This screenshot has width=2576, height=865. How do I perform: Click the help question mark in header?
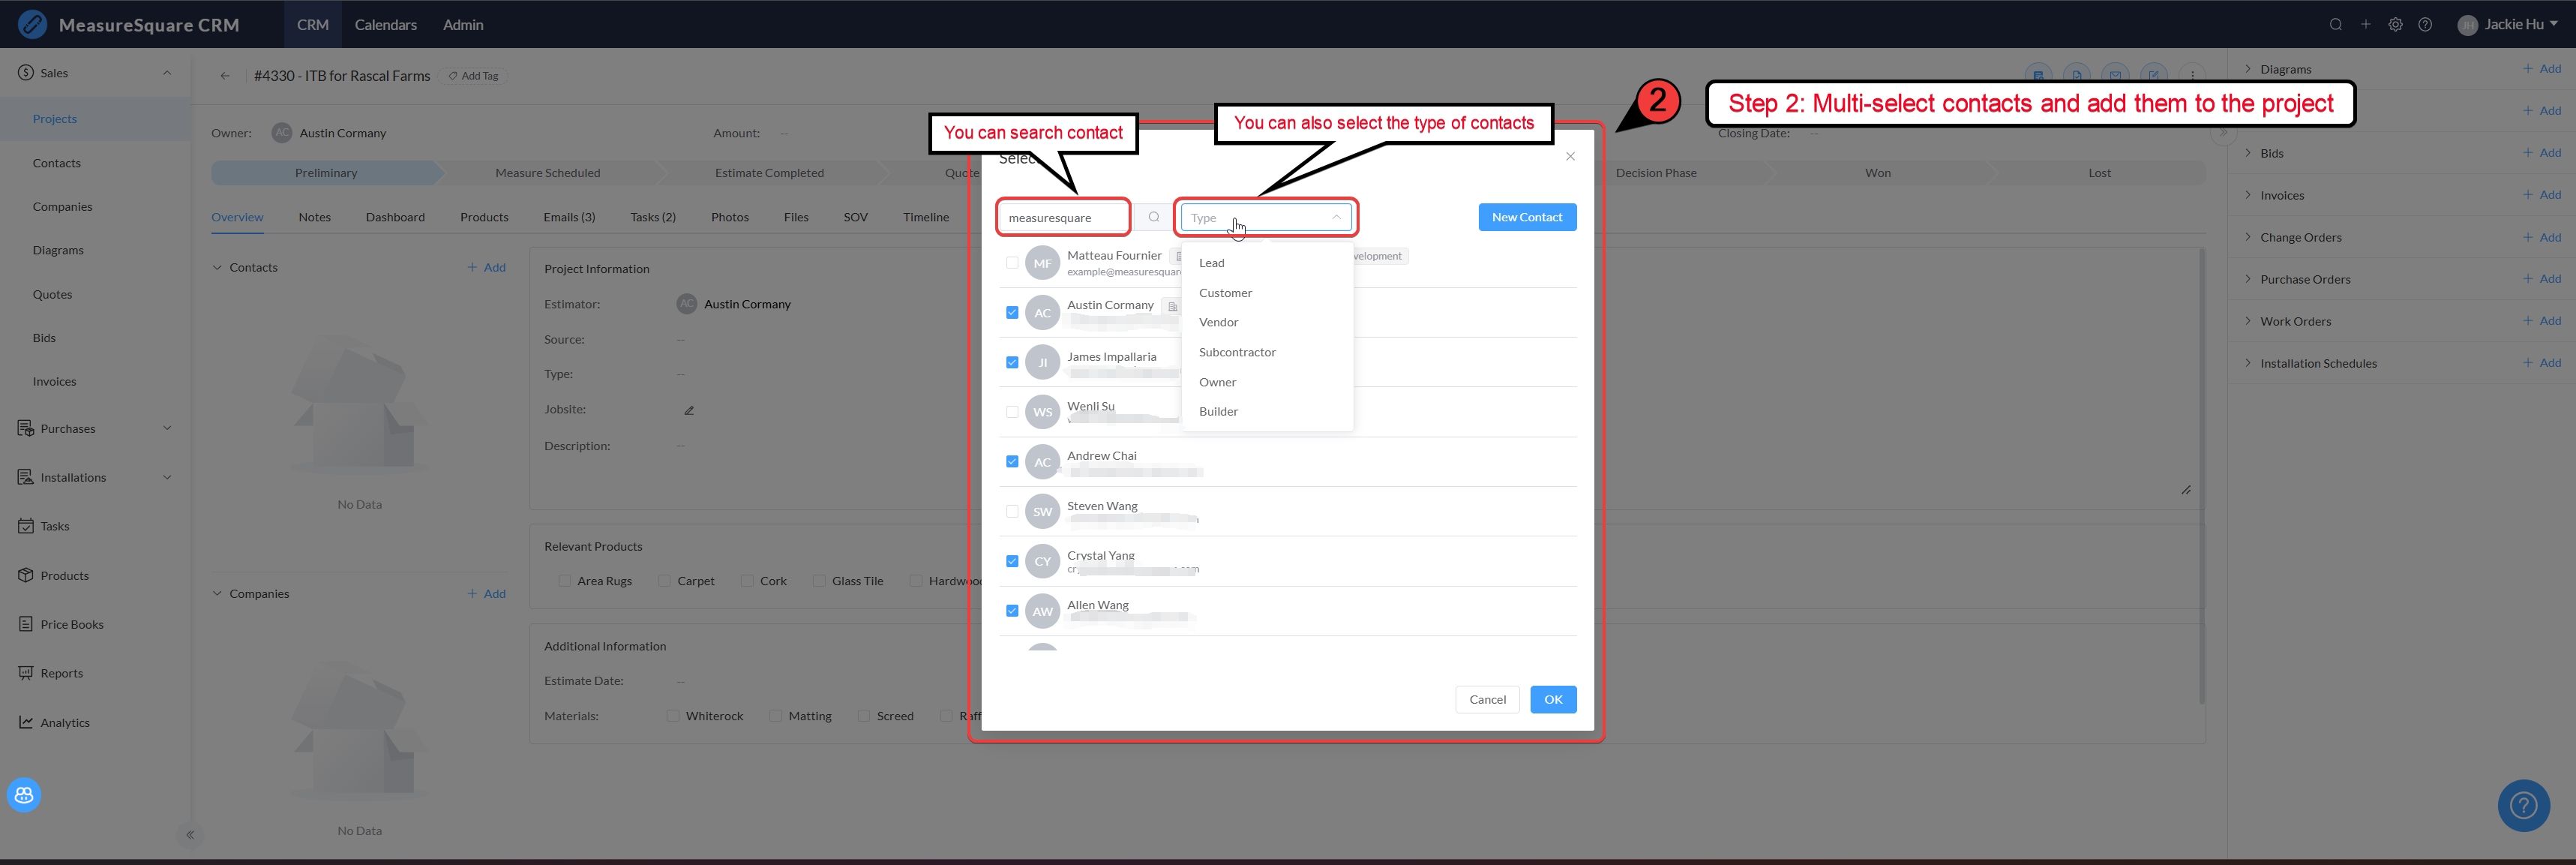click(2425, 25)
